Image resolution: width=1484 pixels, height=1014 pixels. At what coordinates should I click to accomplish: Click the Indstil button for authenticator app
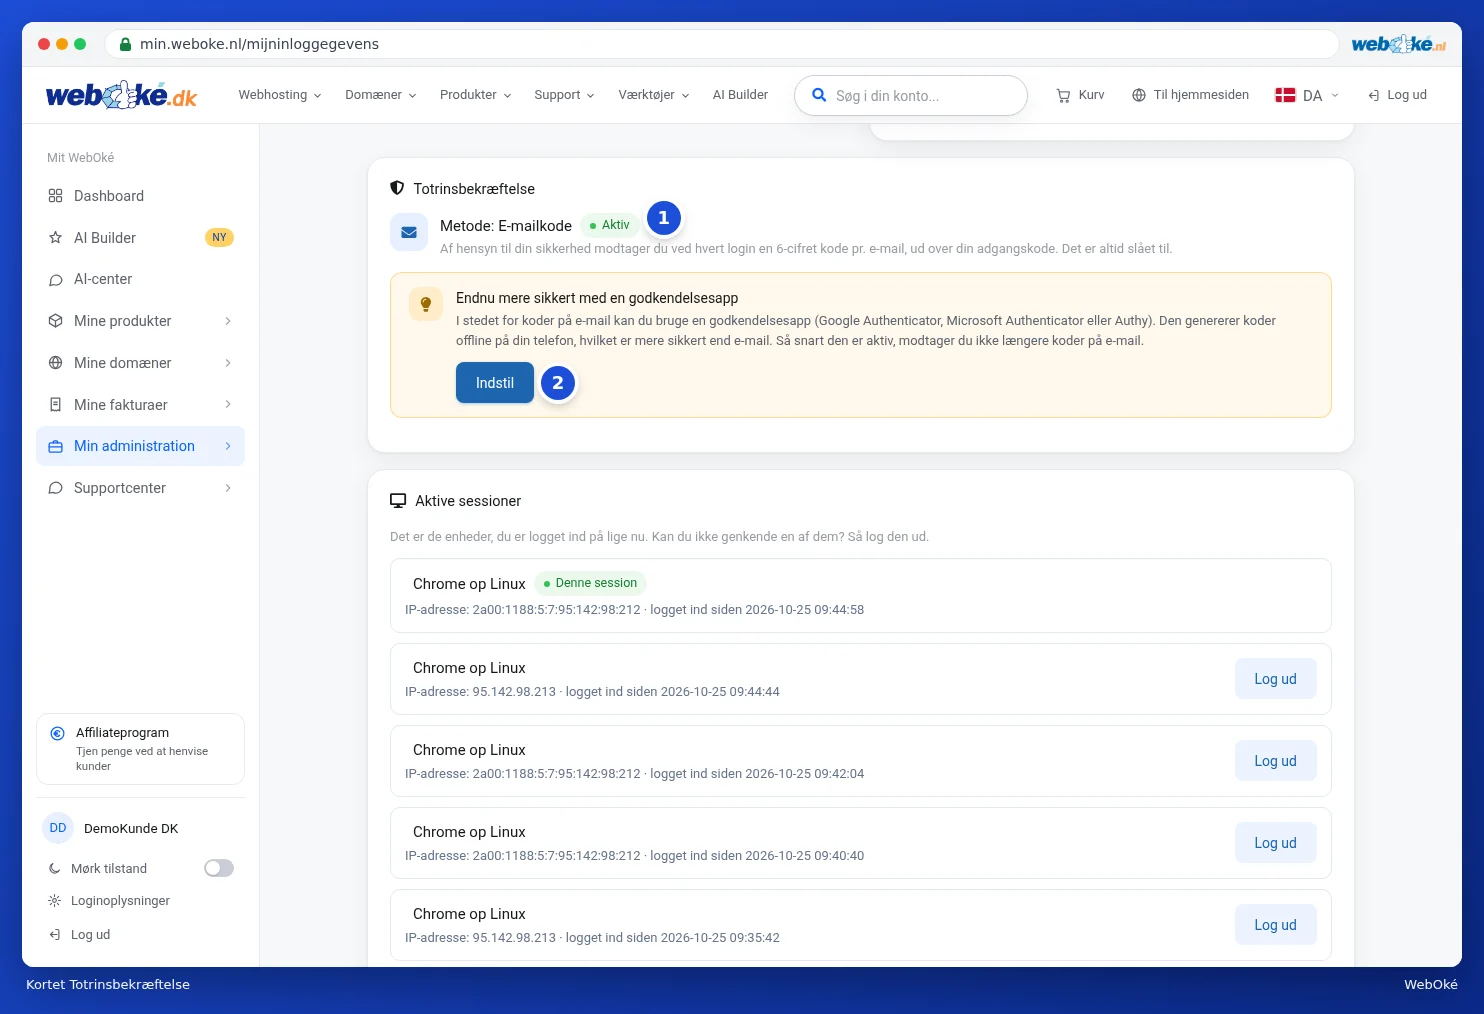point(495,383)
